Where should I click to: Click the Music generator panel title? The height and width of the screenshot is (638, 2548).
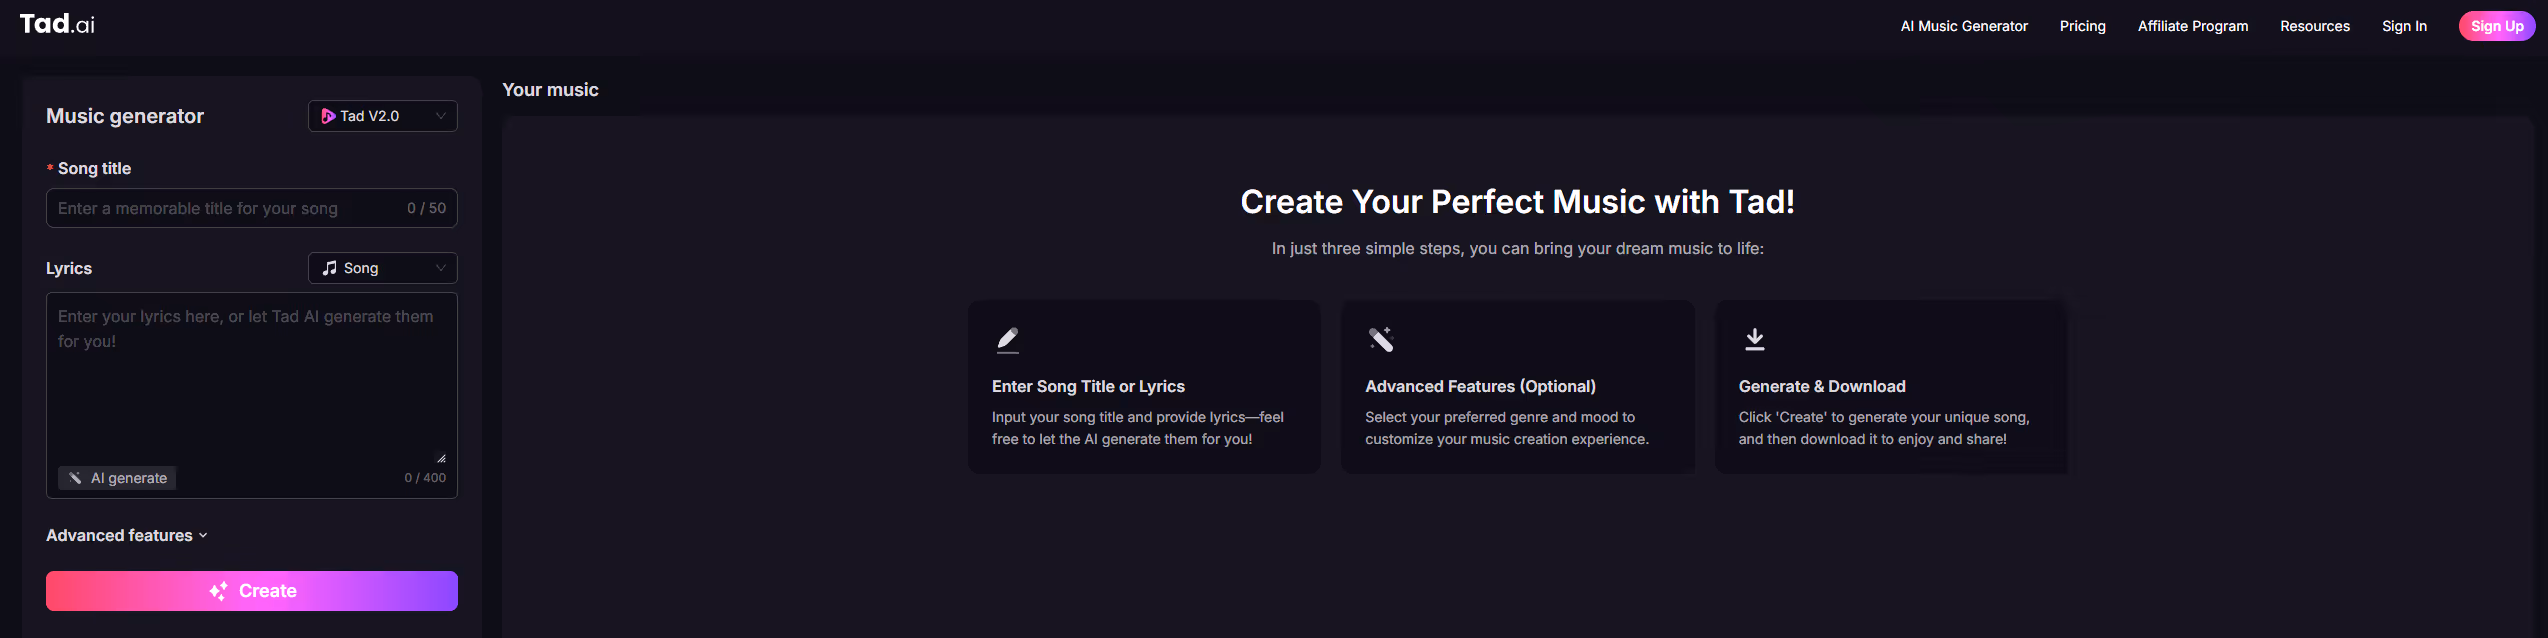[x=125, y=116]
